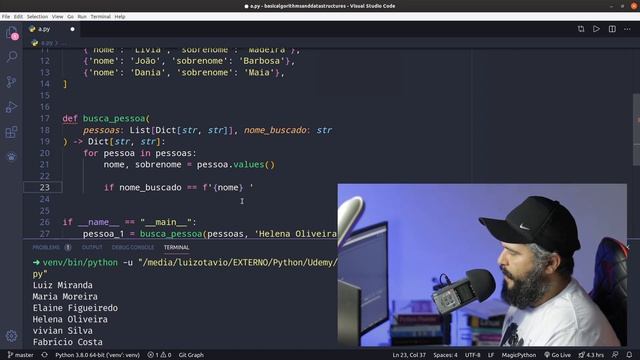
Task: Click the Open Changes icon in editor toolbar
Action: point(581,29)
